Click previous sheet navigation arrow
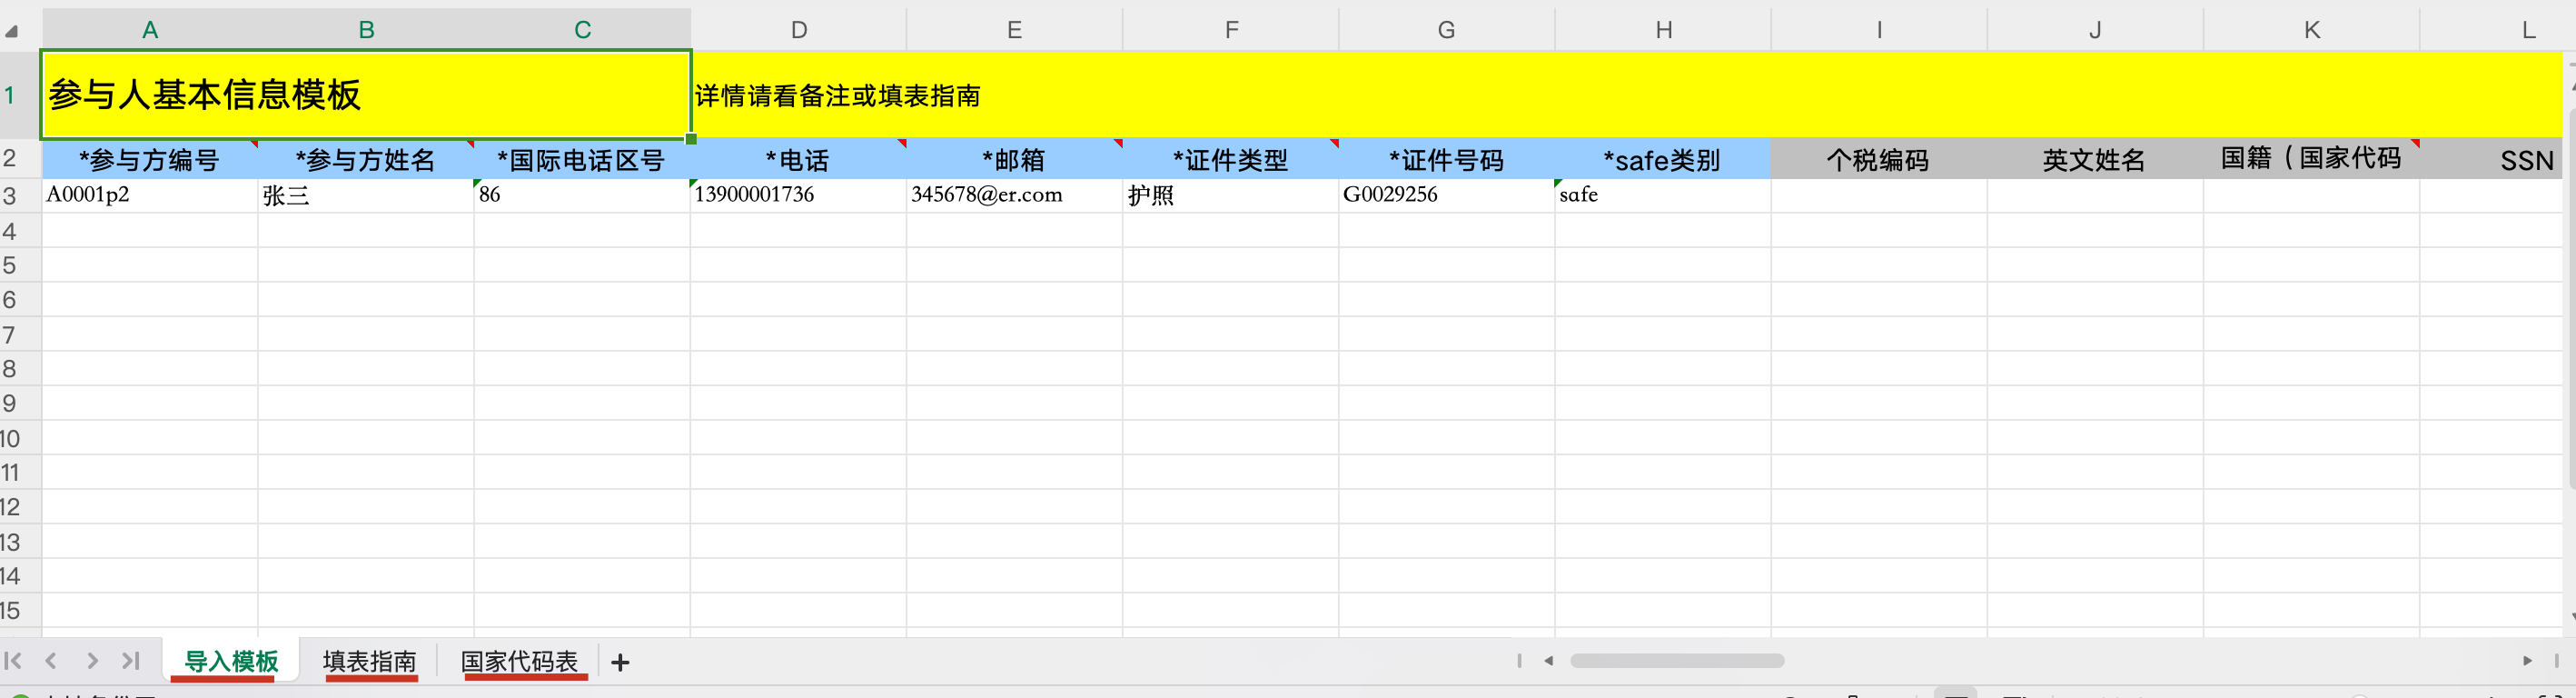This screenshot has height=698, width=2576. click(x=51, y=661)
